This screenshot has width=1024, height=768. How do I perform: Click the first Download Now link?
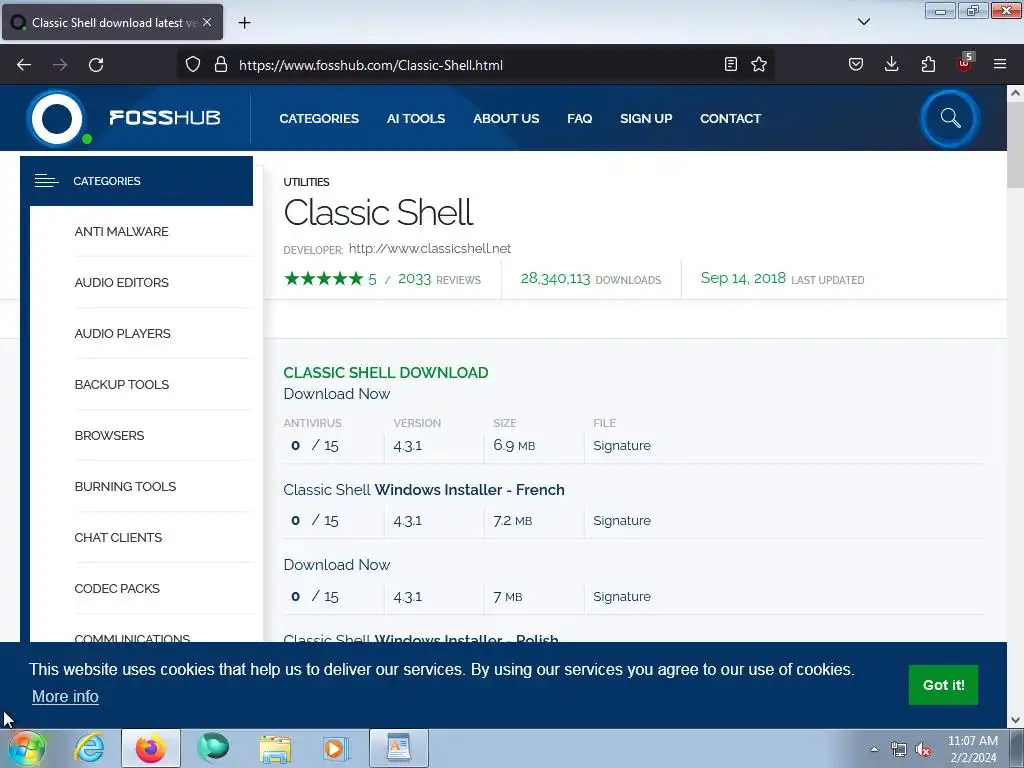click(x=336, y=394)
